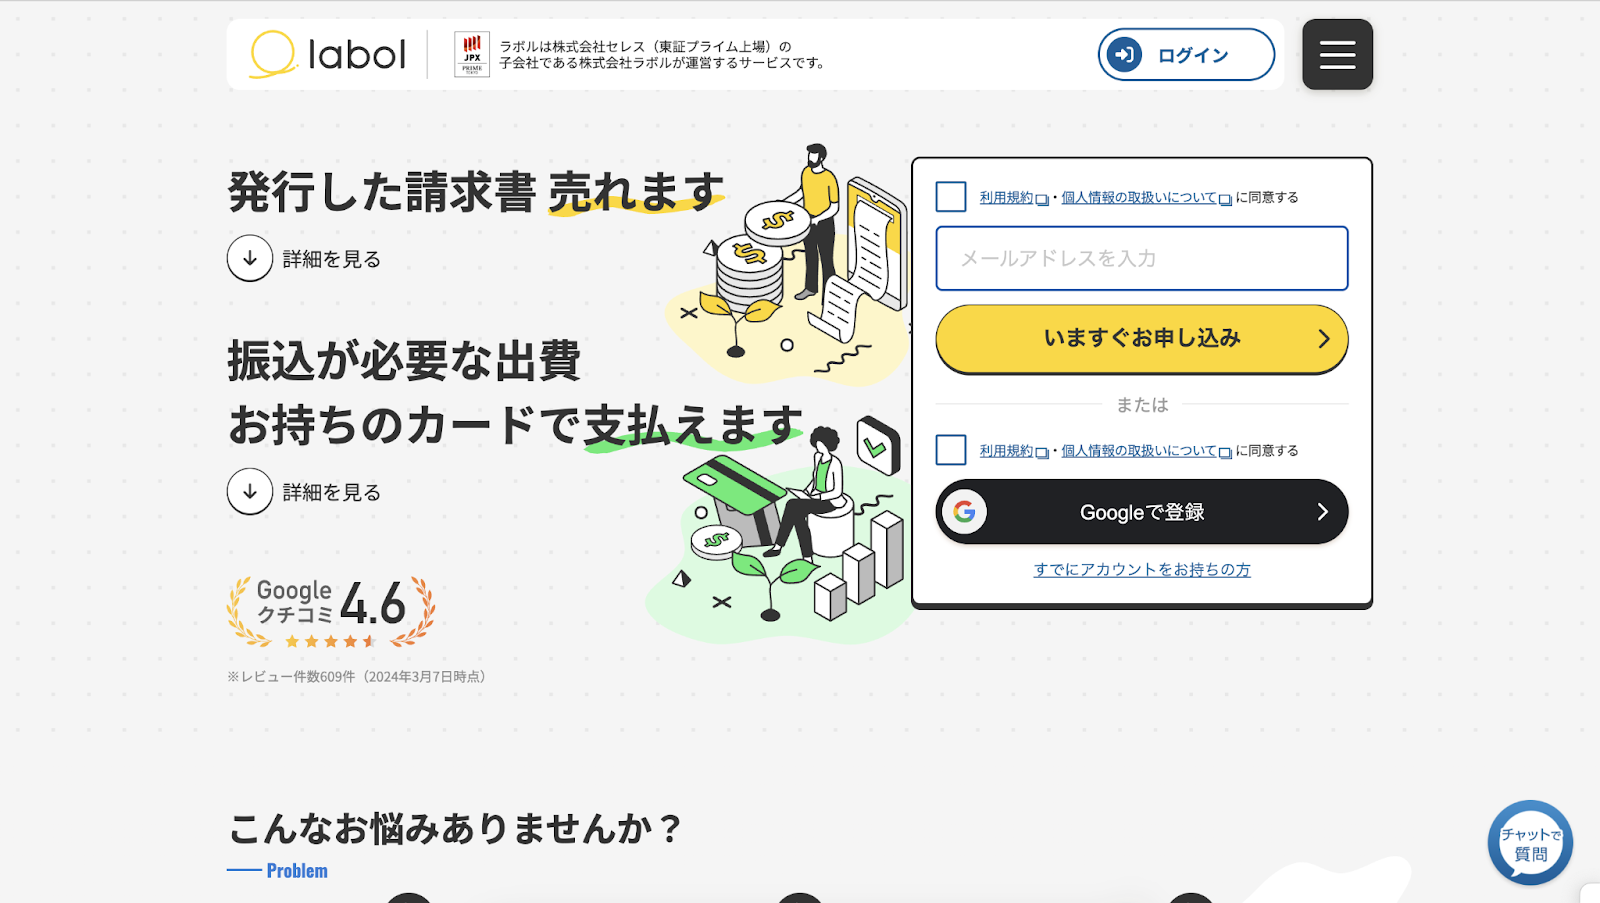Open the hamburger menu icon
This screenshot has width=1600, height=903.
(x=1337, y=54)
